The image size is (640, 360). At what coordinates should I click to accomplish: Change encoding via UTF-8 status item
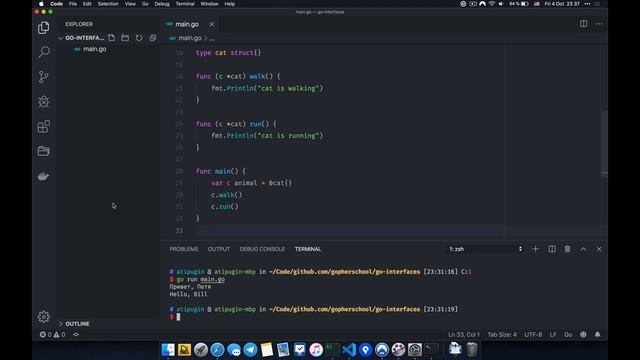pos(533,335)
